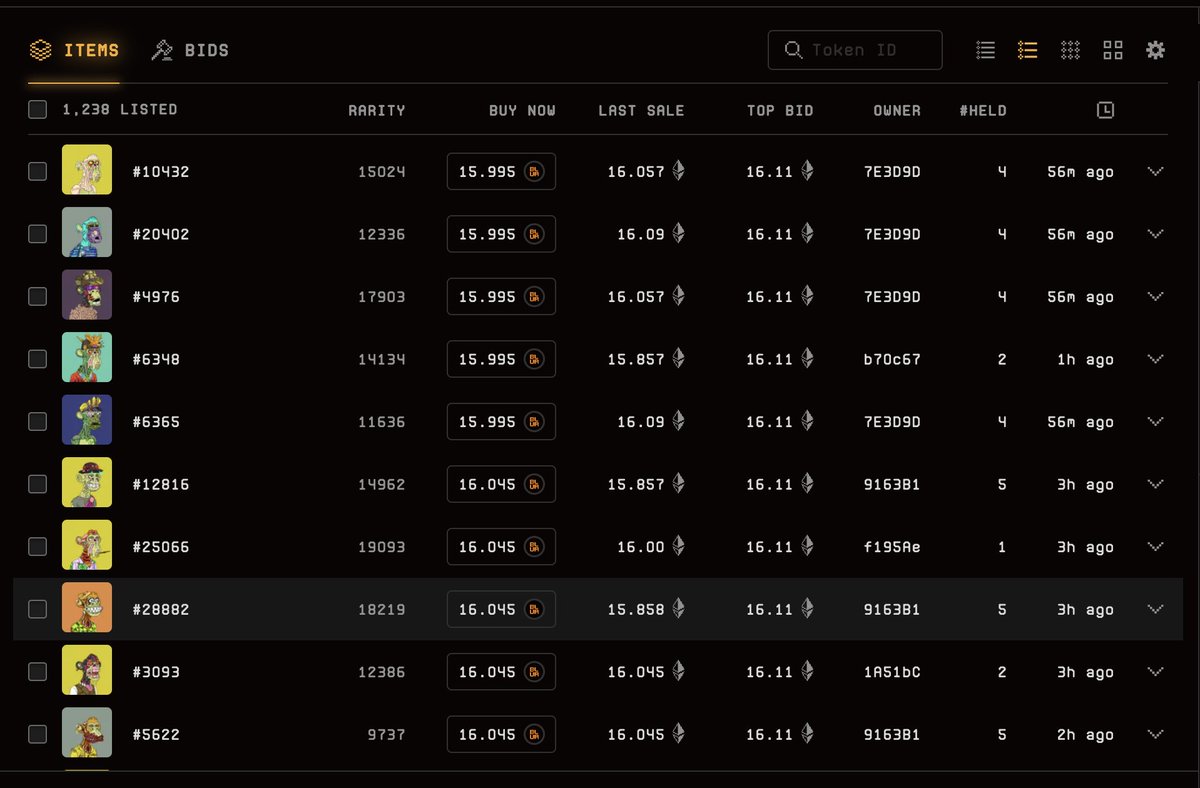This screenshot has height=788, width=1200.
Task: Open the settings gear icon
Action: (x=1155, y=50)
